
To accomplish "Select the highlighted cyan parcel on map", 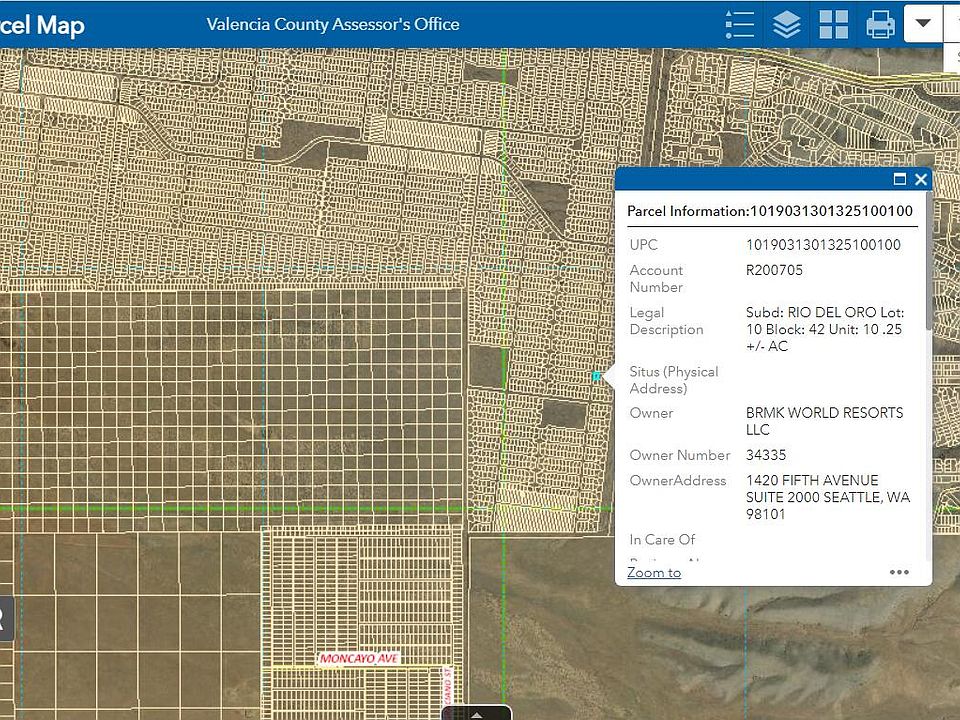I will 596,376.
